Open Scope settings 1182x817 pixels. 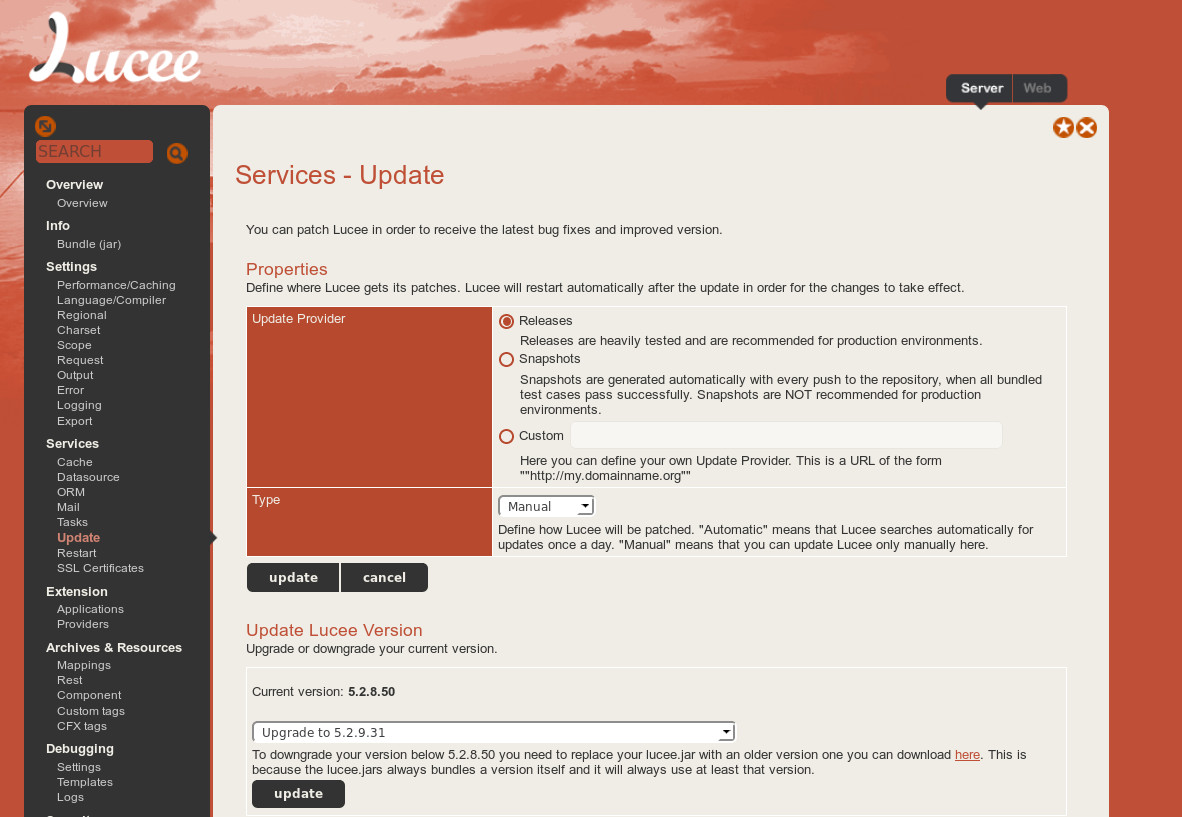coord(74,345)
